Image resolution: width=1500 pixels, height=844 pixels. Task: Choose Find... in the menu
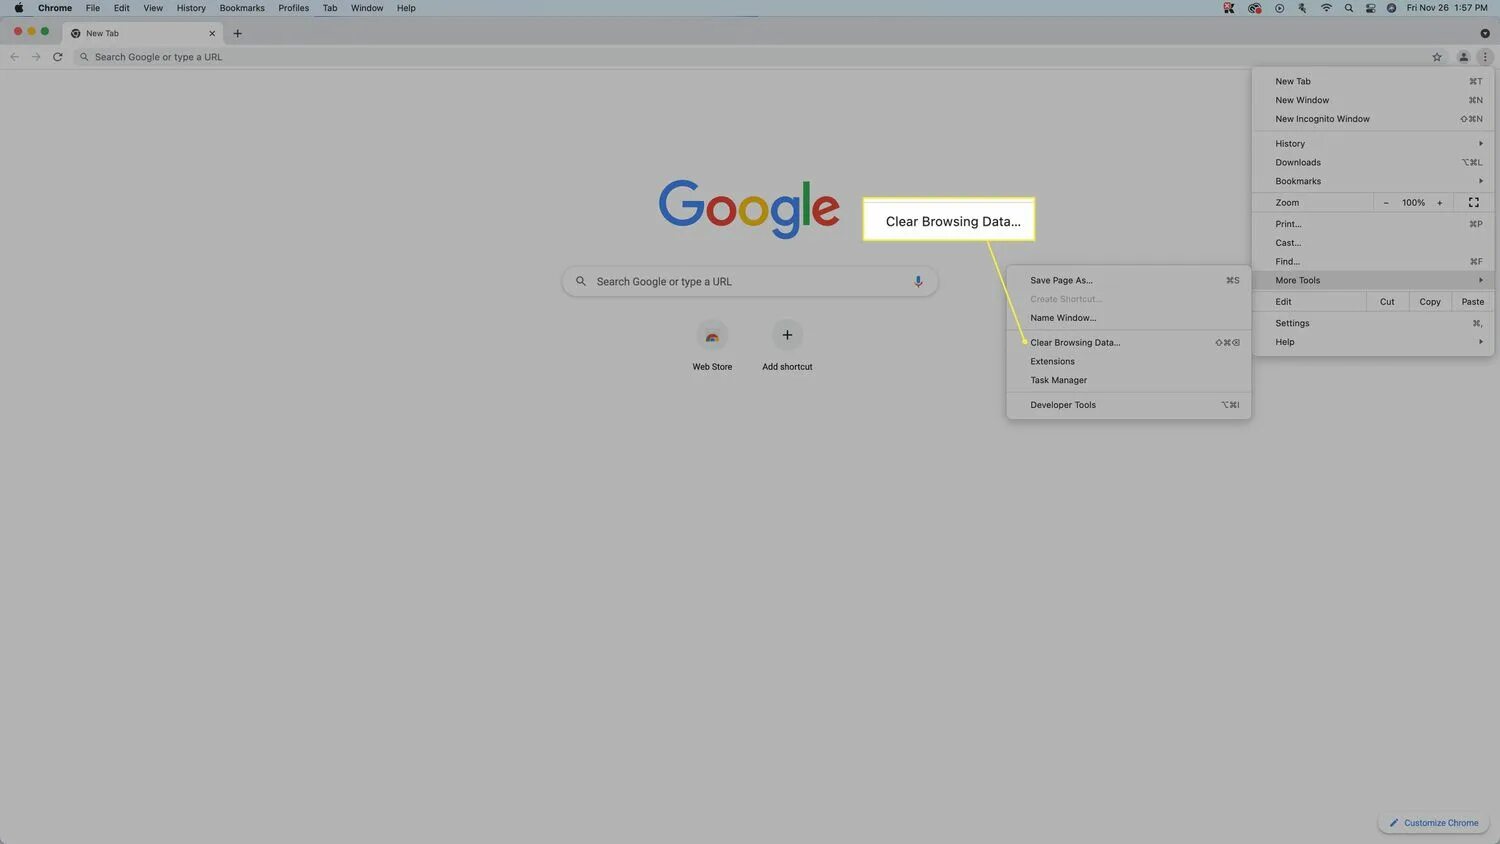coord(1373,262)
